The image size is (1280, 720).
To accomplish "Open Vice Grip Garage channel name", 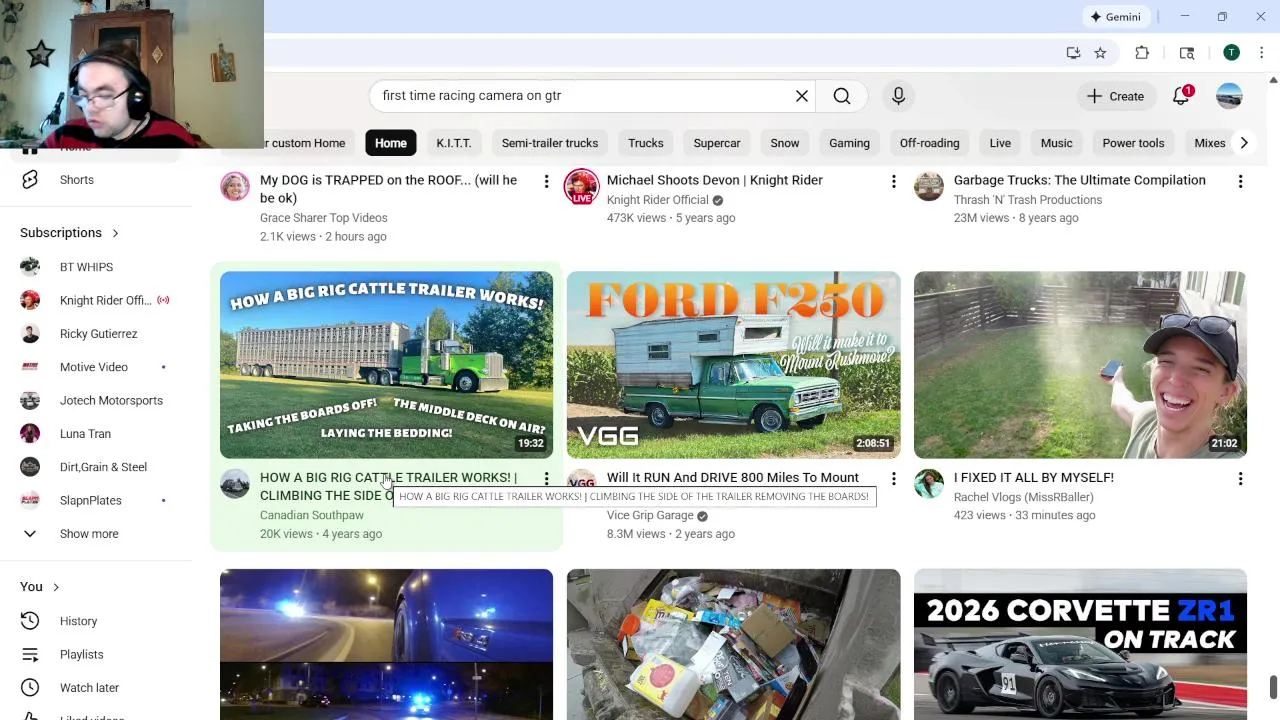I will coord(650,515).
